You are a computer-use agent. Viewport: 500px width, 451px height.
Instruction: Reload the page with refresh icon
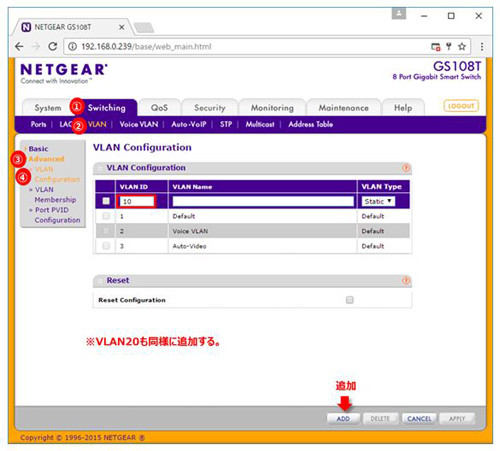[52, 47]
